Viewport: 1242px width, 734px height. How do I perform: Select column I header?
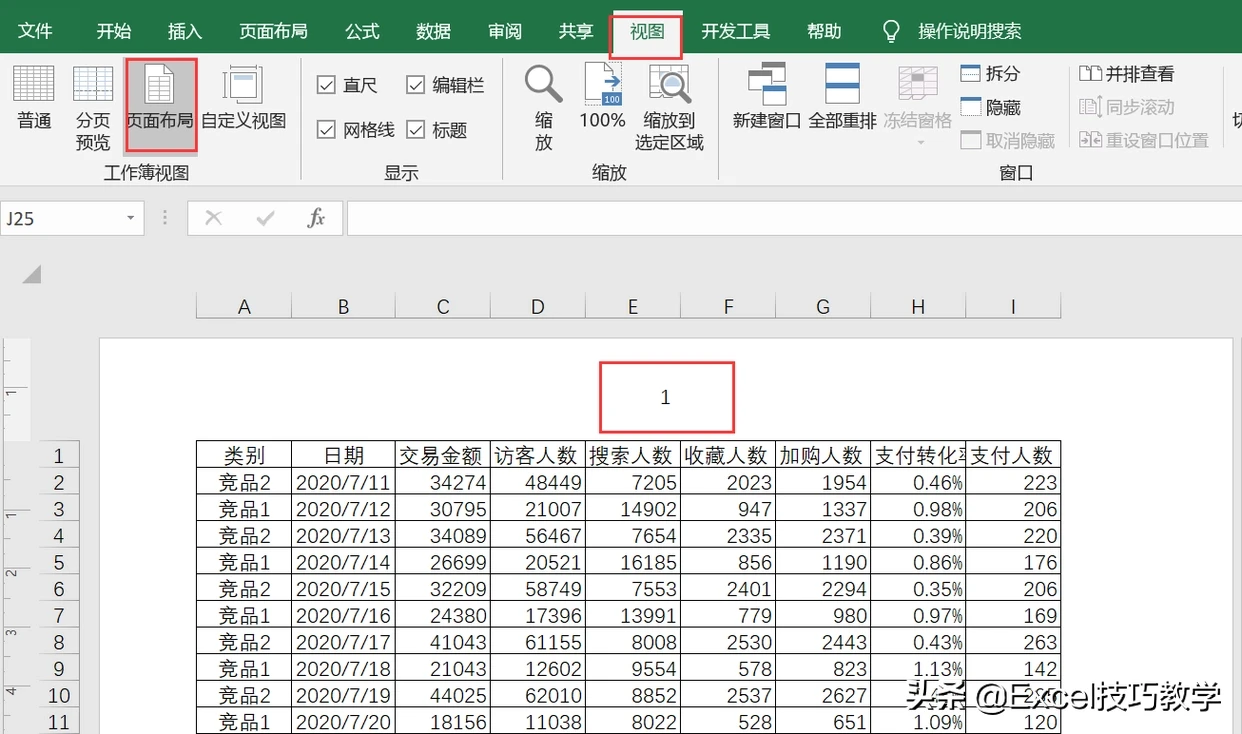1013,306
